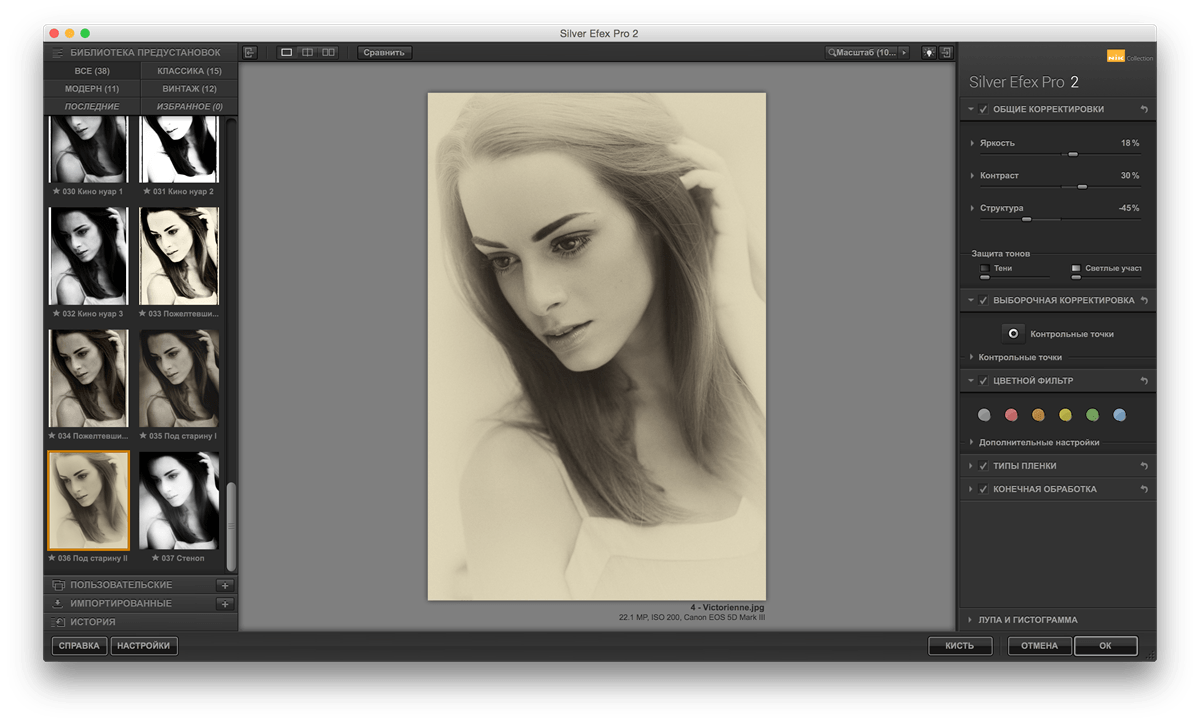The width and height of the screenshot is (1200, 723).
Task: Reset the Общие корректировки section with arrow icon
Action: pyautogui.click(x=1144, y=109)
